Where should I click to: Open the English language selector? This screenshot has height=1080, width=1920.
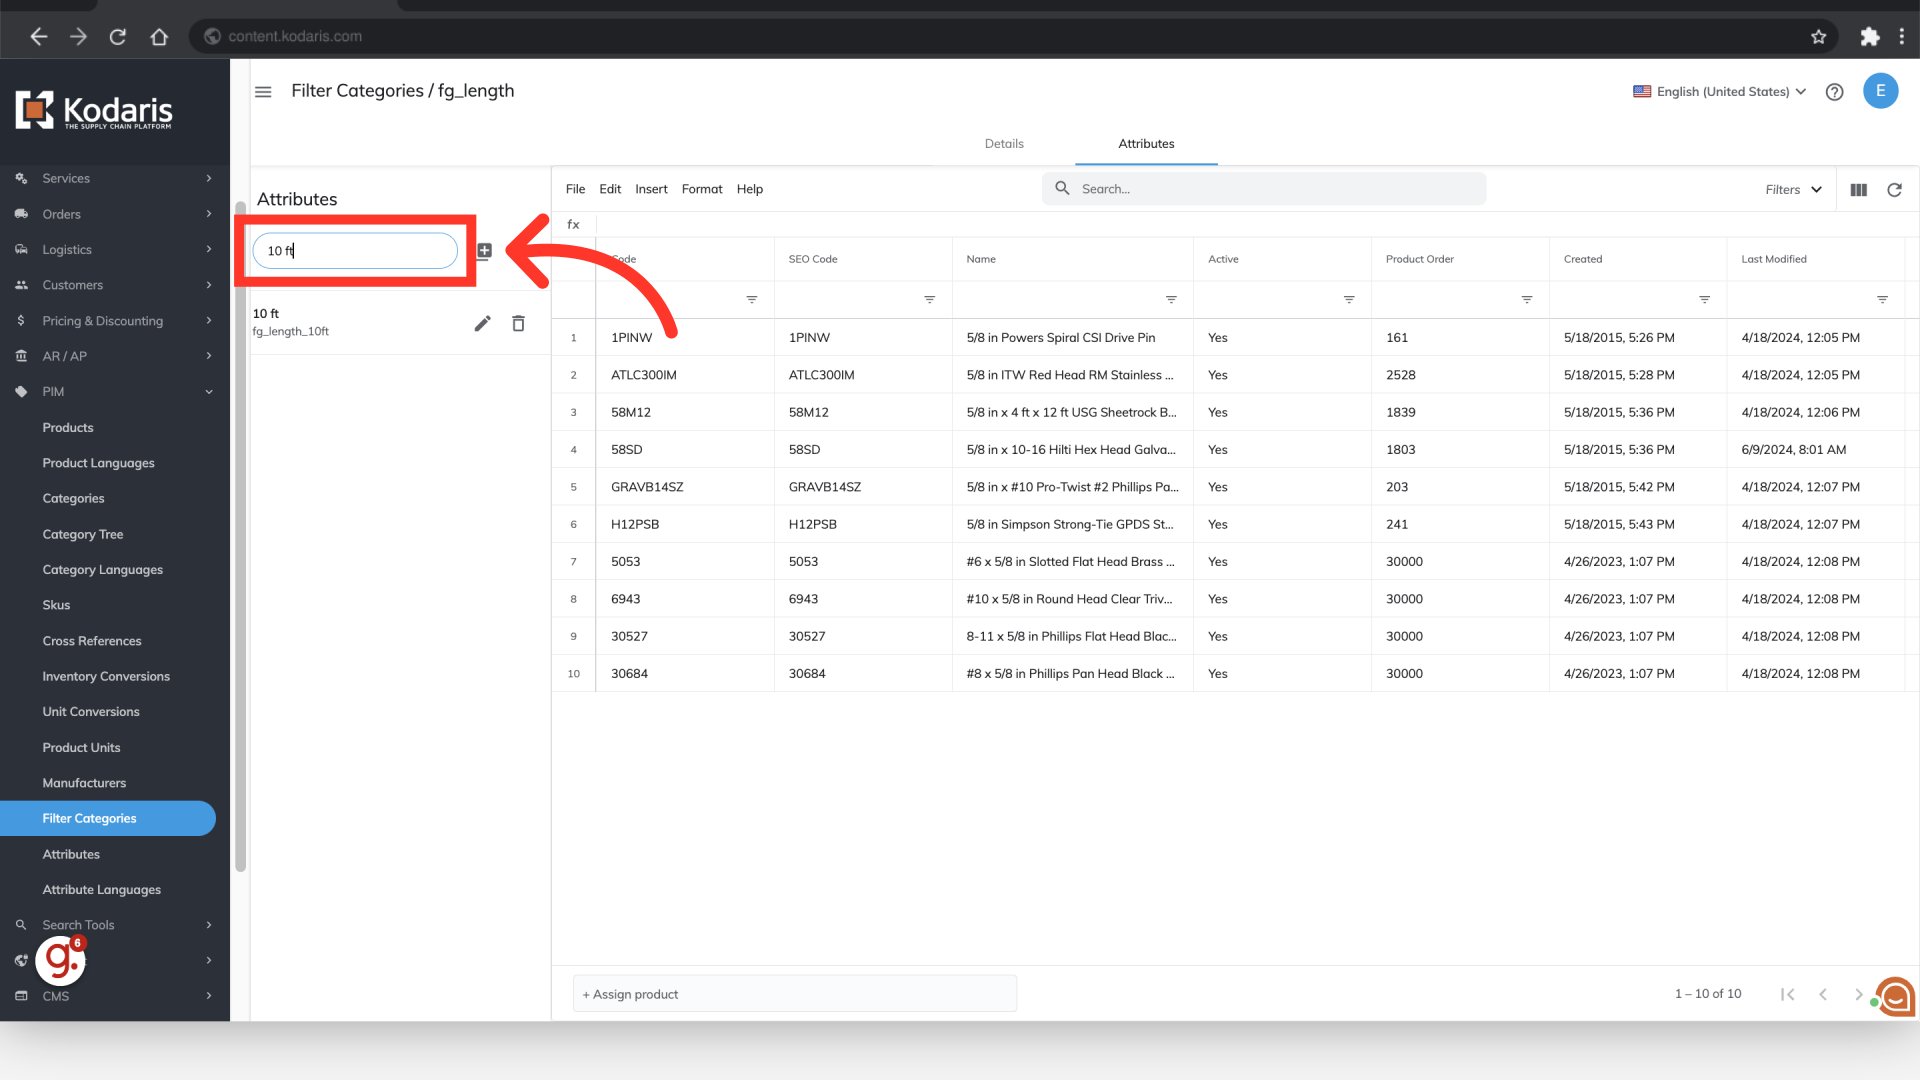click(1720, 92)
